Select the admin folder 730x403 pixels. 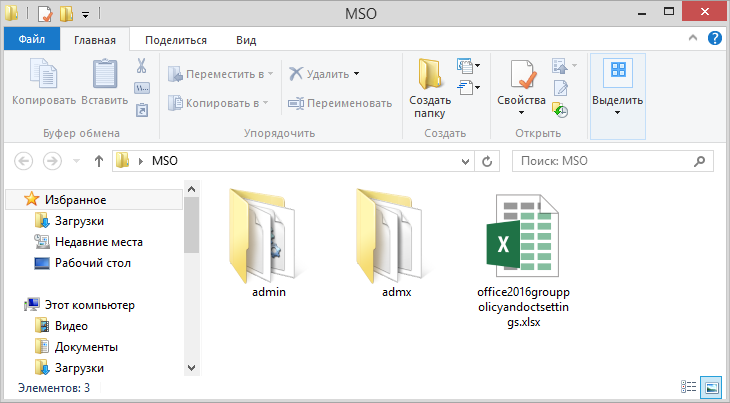point(267,243)
